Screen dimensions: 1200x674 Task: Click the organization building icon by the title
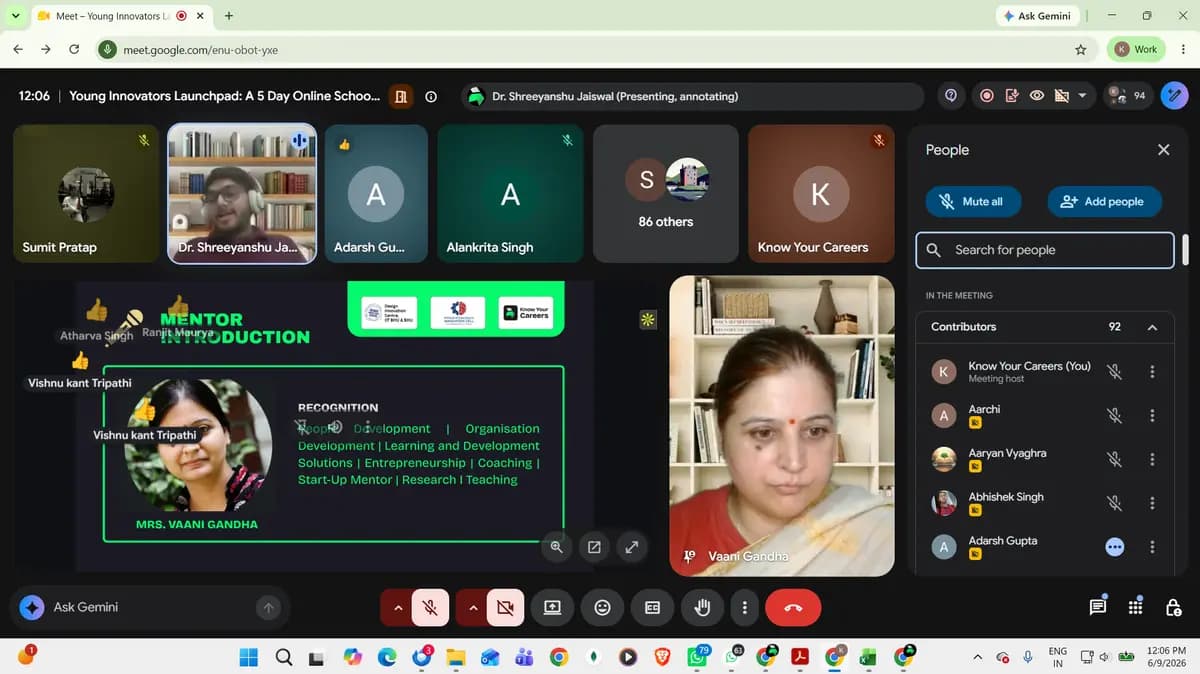pyautogui.click(x=401, y=97)
